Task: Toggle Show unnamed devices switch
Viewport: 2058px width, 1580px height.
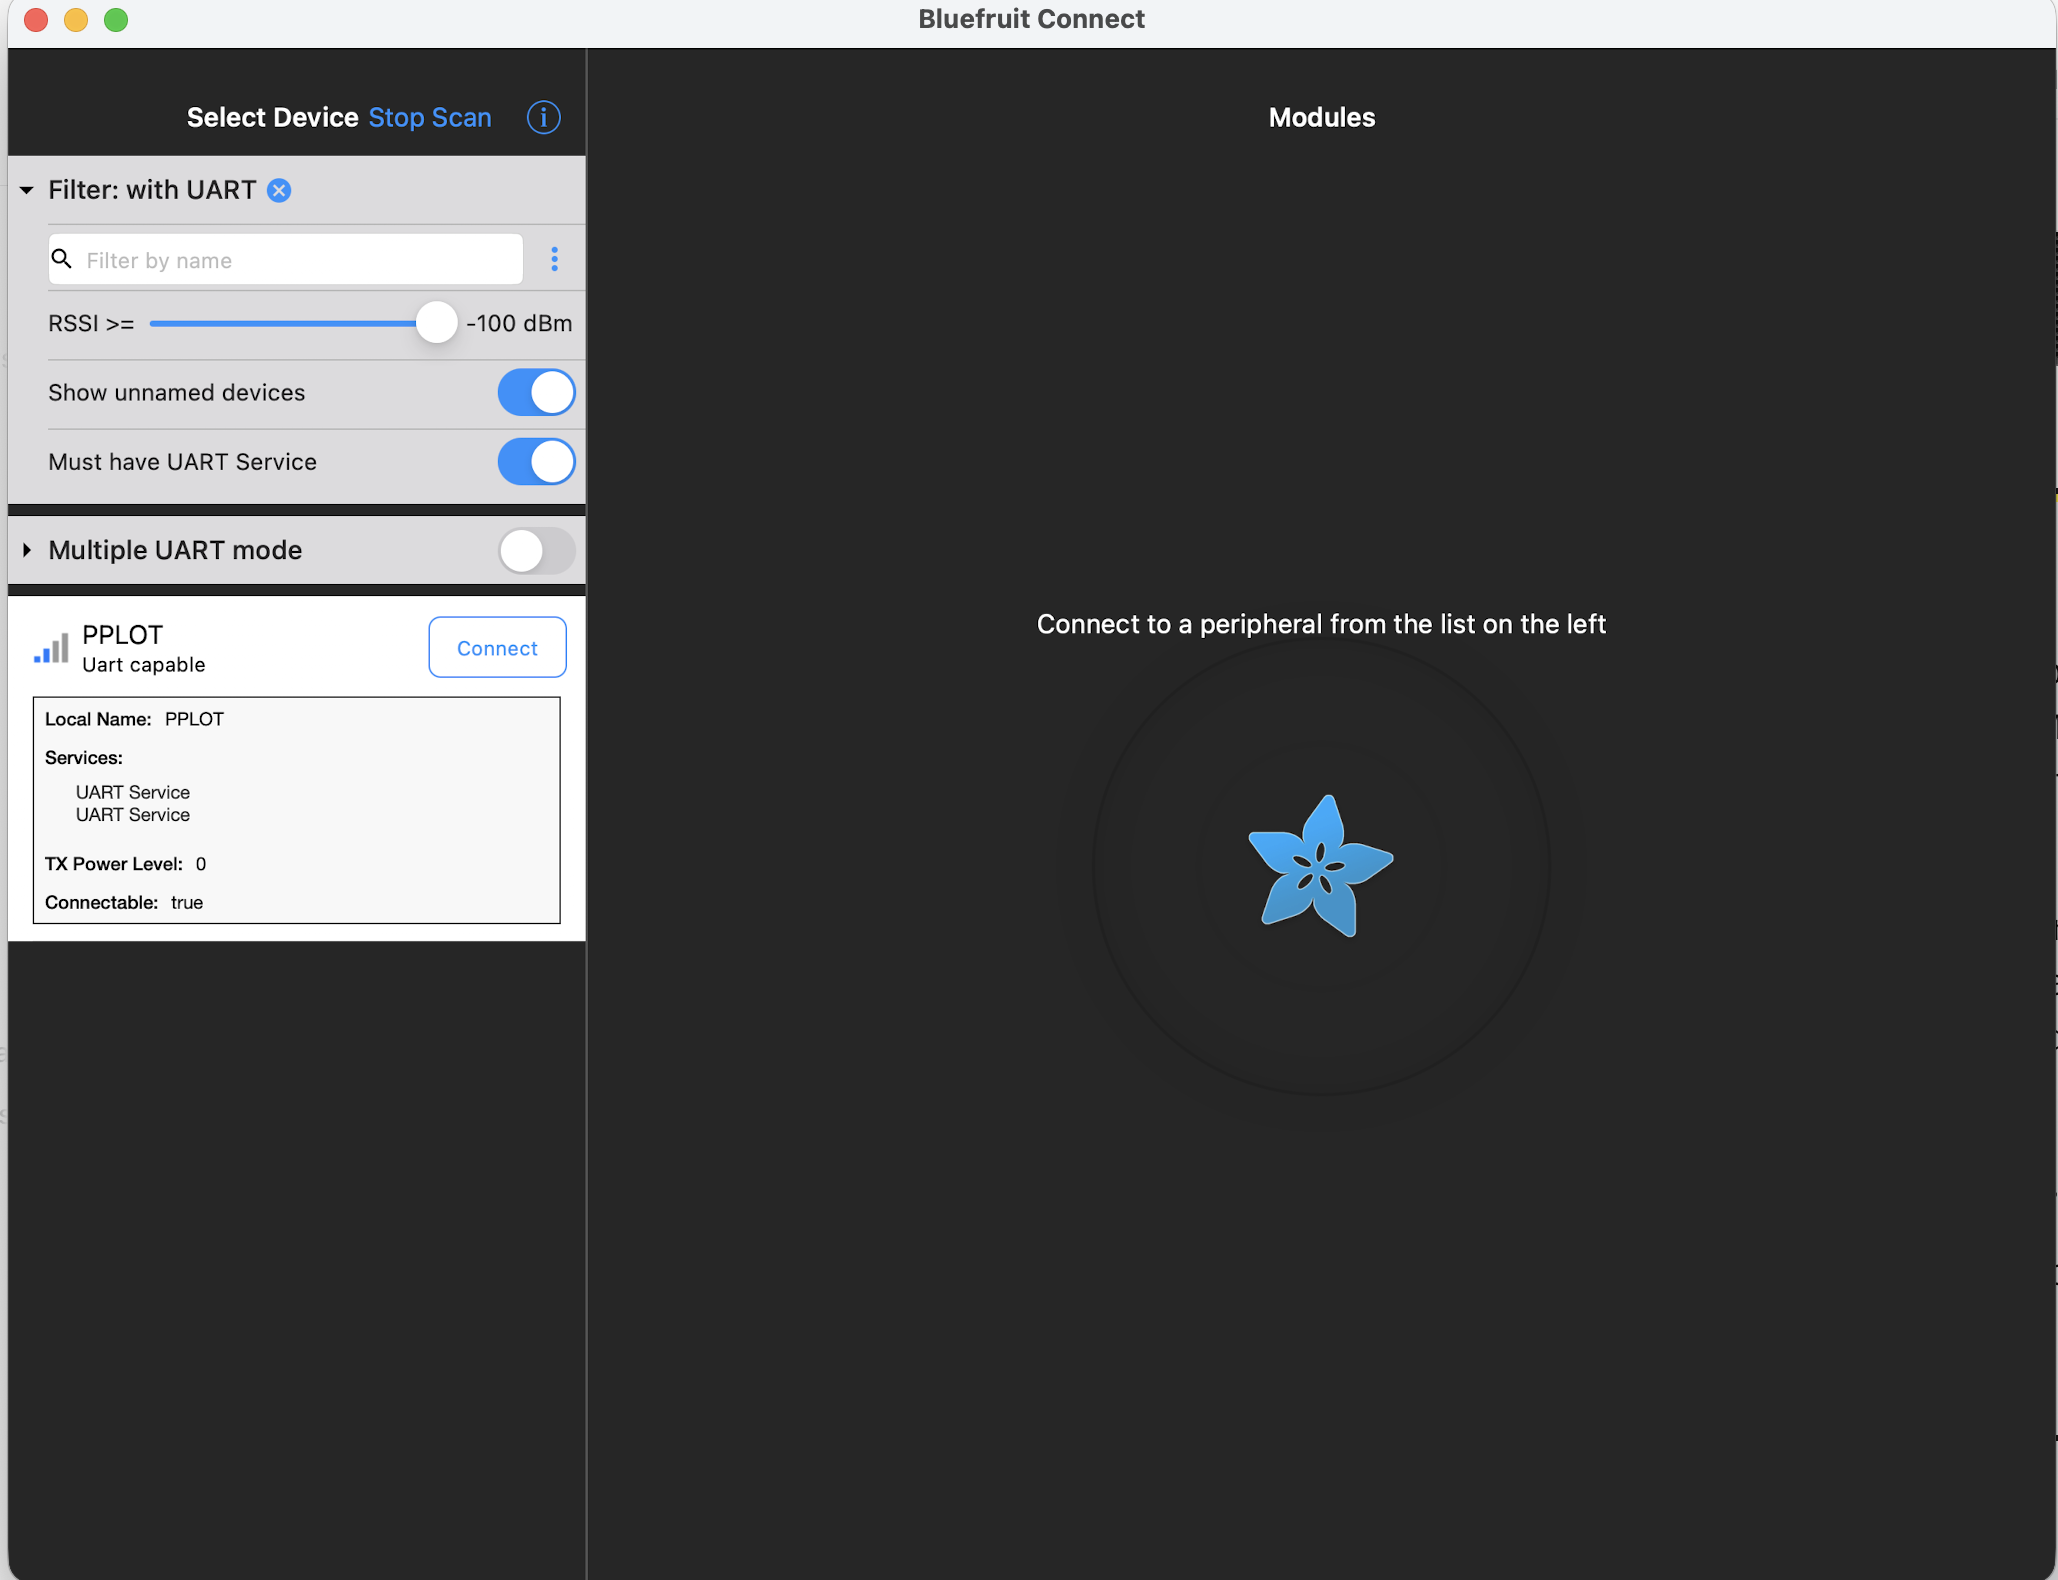Action: (x=536, y=392)
